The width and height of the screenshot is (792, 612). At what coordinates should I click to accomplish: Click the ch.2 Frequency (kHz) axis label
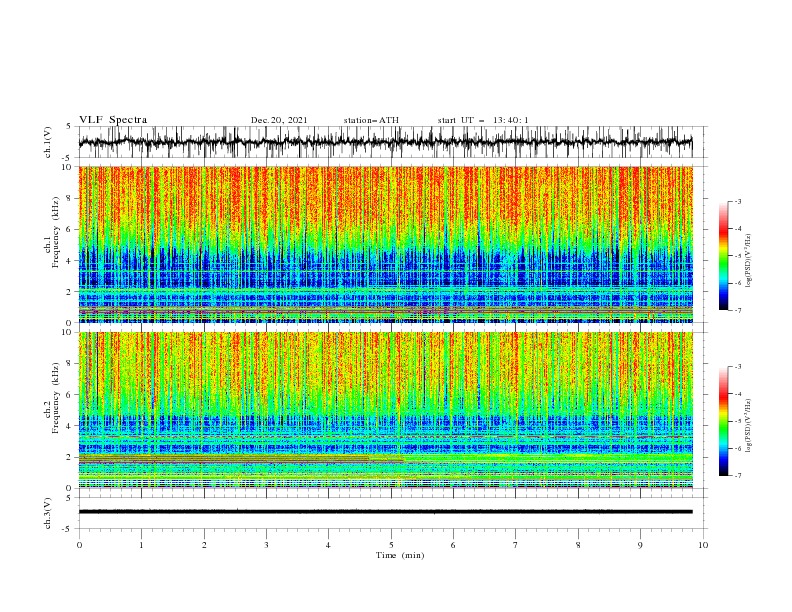point(52,398)
